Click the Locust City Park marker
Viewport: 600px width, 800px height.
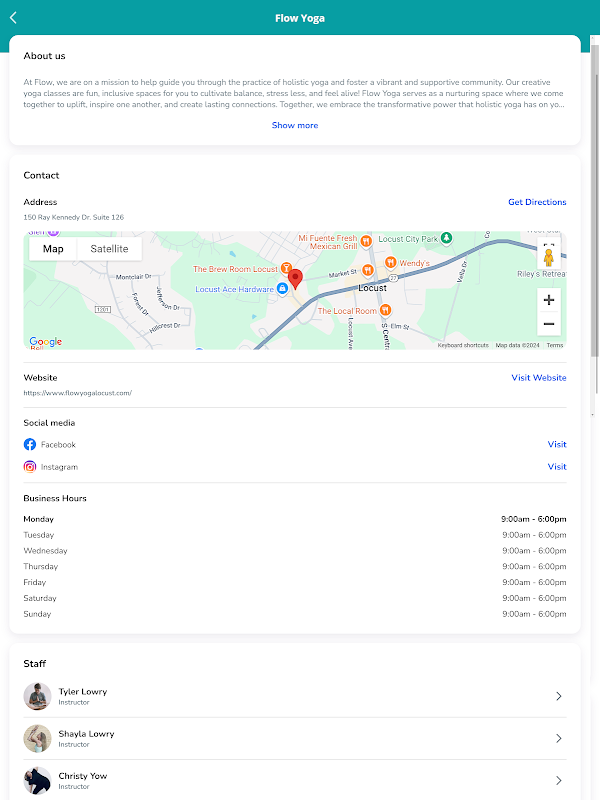coord(446,239)
